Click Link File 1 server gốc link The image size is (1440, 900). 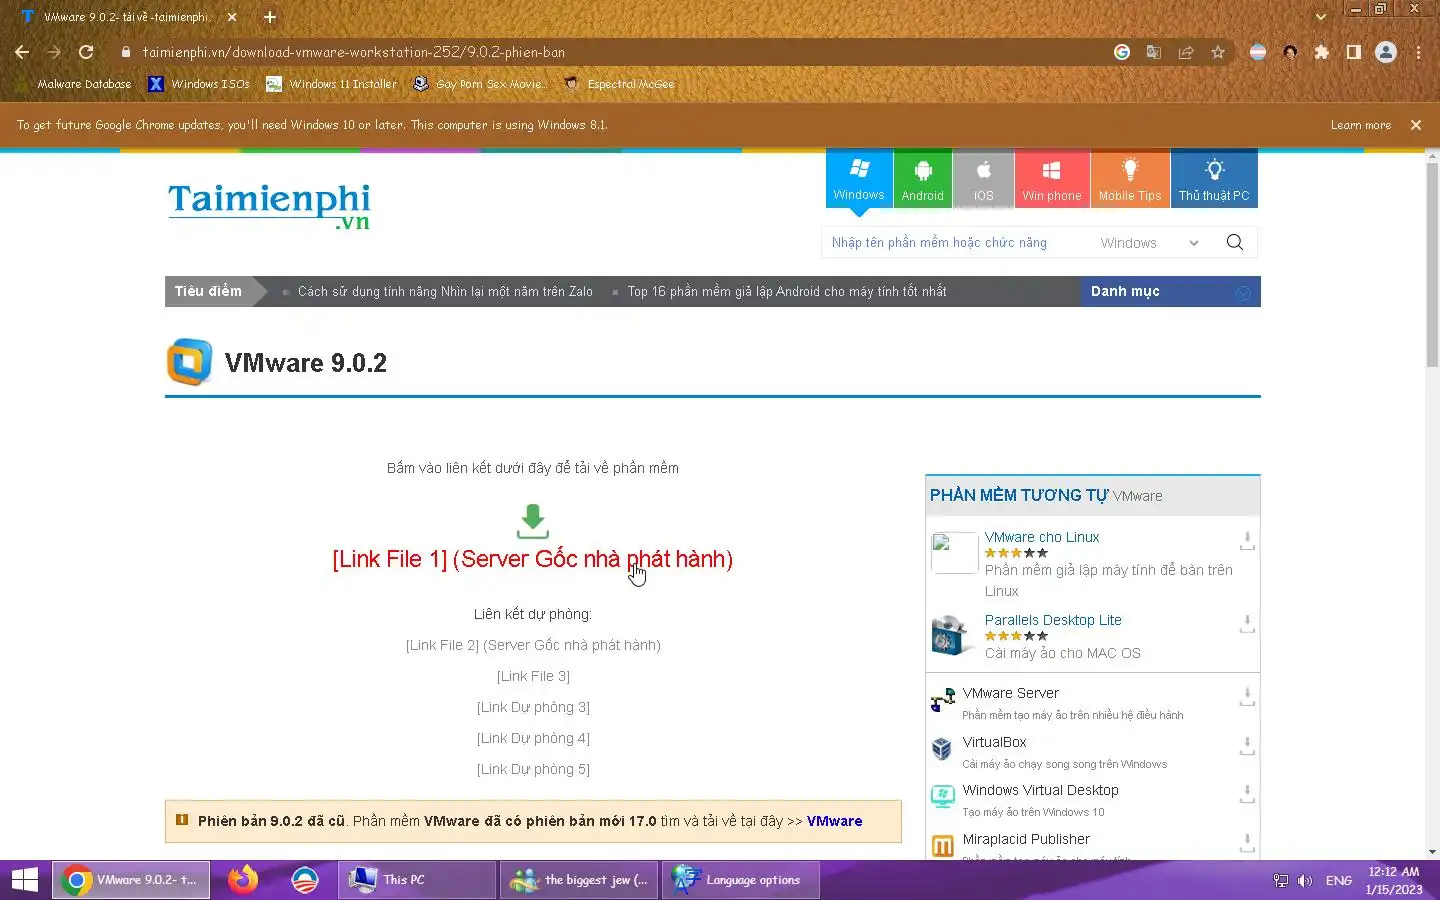pos(532,559)
